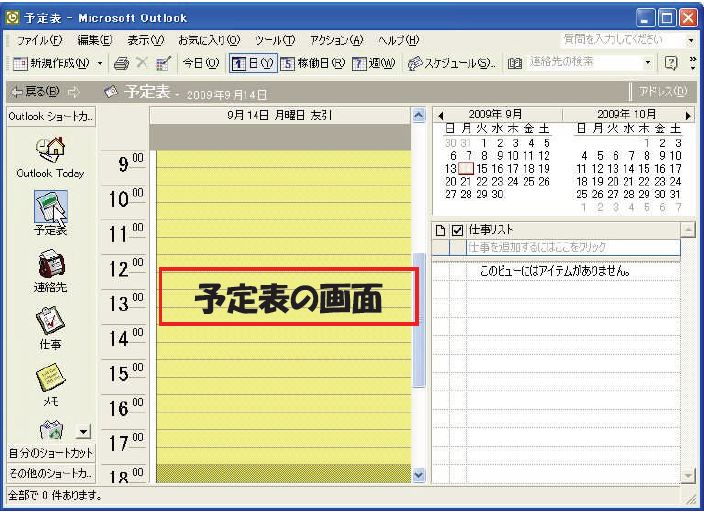Expand the 連絡先の検索 dropdown
This screenshot has width=704, height=512.
coord(648,63)
